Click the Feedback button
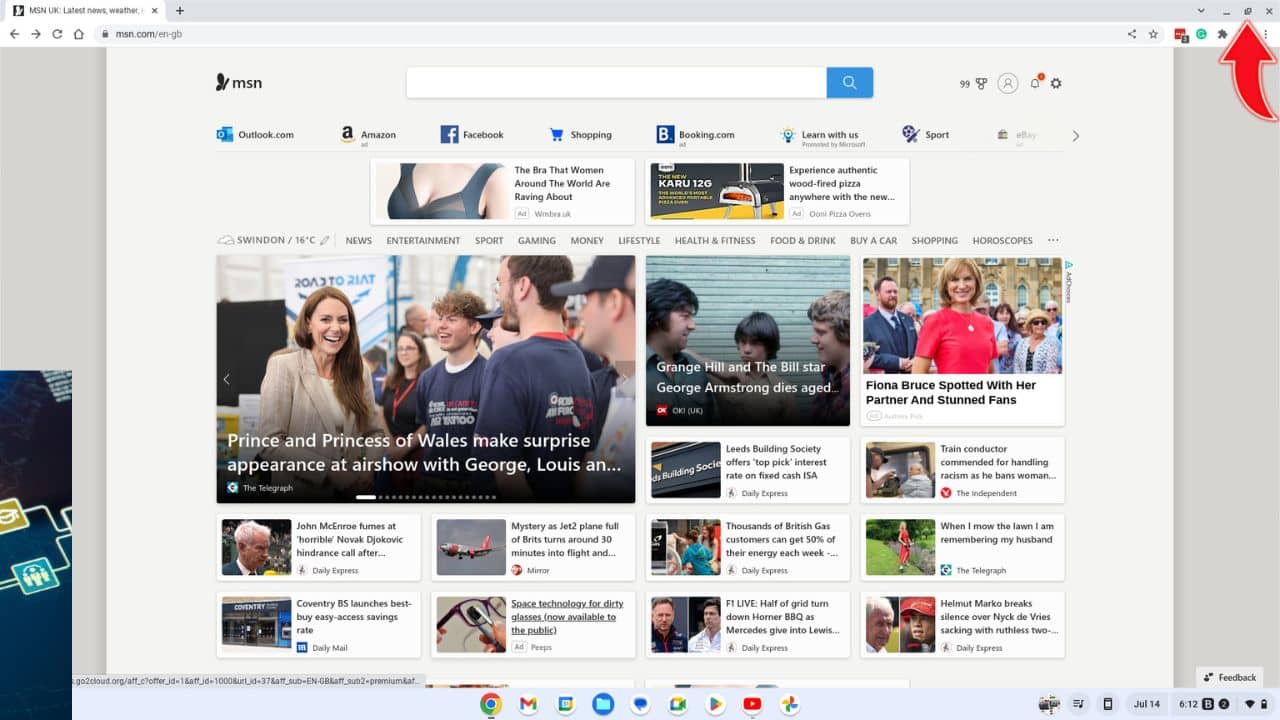Screen dimensions: 1280x720 click(x=1230, y=677)
